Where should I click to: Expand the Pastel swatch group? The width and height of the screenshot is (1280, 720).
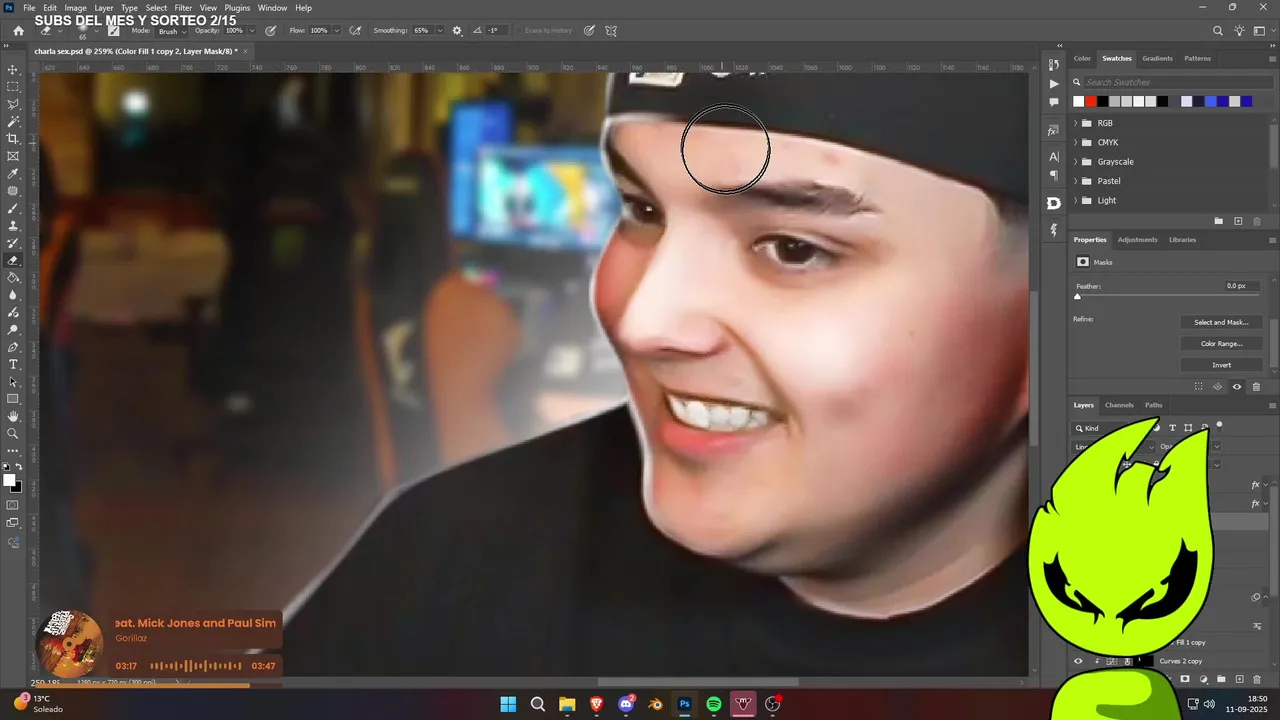tap(1076, 181)
